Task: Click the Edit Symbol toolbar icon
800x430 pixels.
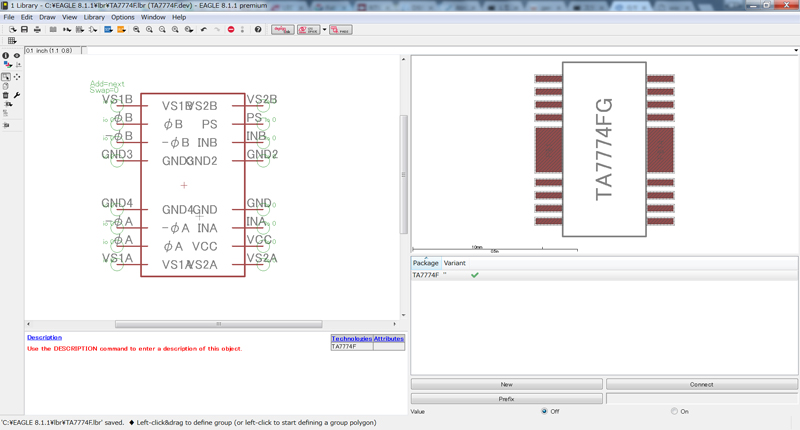Action: pyautogui.click(x=93, y=30)
